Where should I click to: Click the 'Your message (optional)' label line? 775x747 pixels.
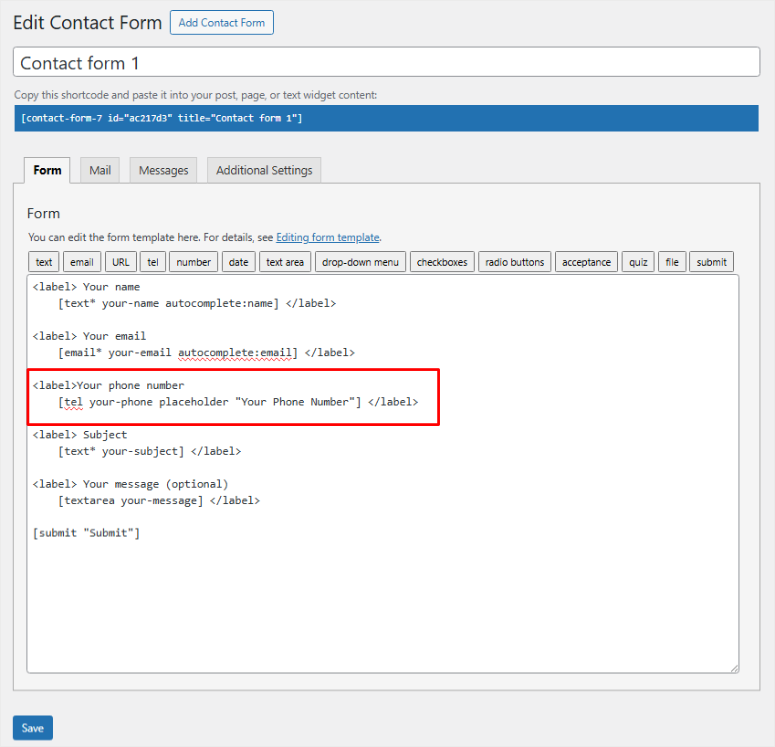click(130, 484)
